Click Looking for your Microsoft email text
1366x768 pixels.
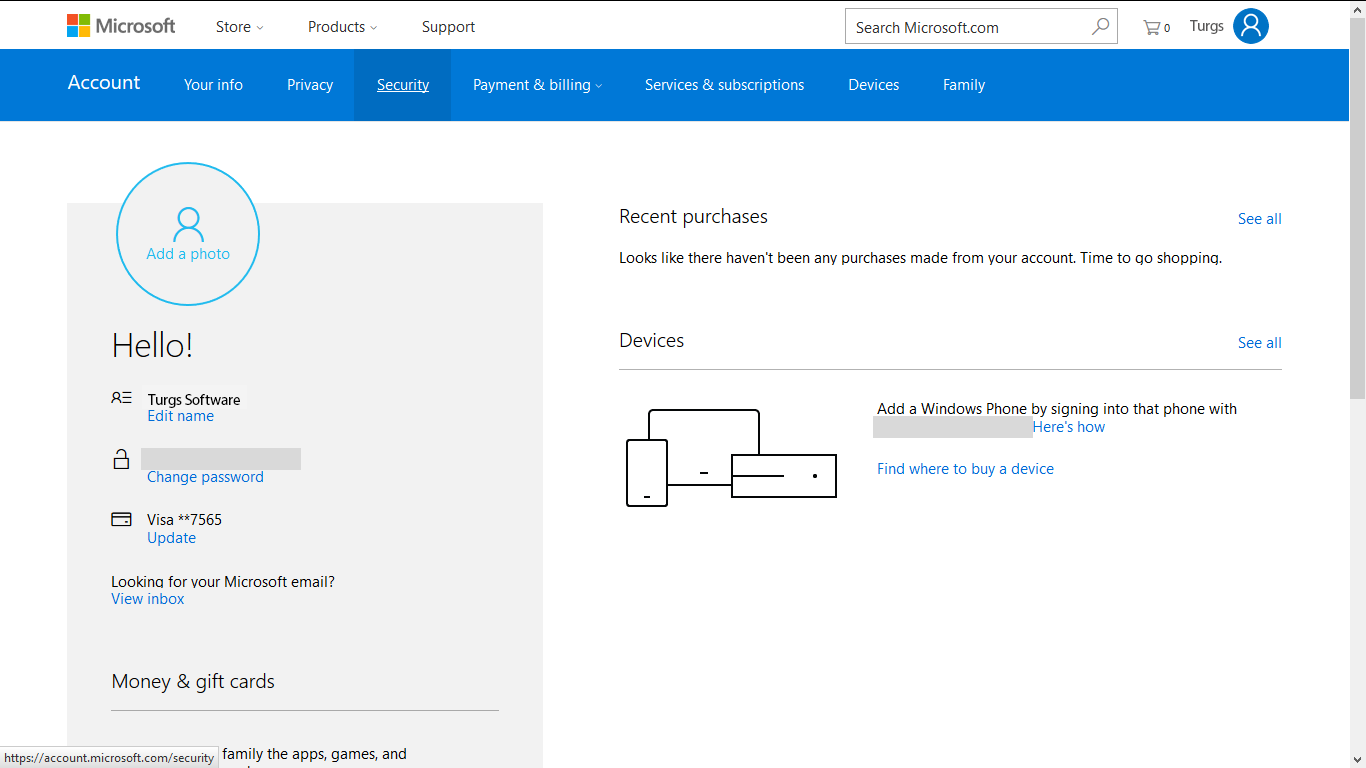(x=223, y=582)
